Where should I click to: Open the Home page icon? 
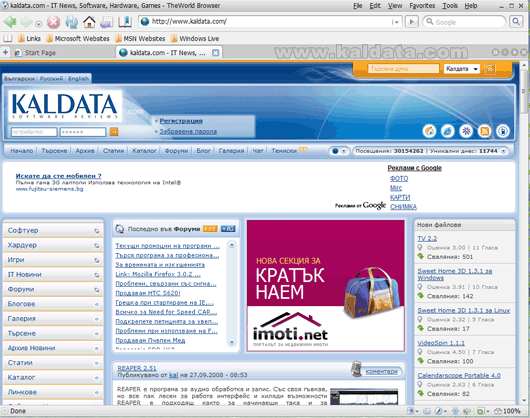[x=89, y=22]
